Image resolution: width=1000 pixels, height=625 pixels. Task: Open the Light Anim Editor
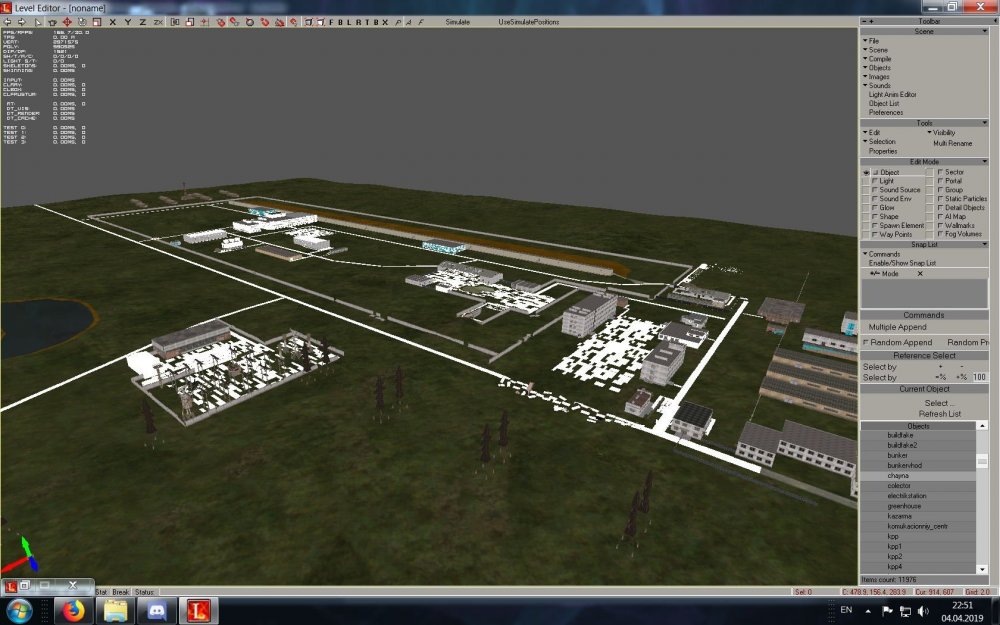(x=892, y=94)
